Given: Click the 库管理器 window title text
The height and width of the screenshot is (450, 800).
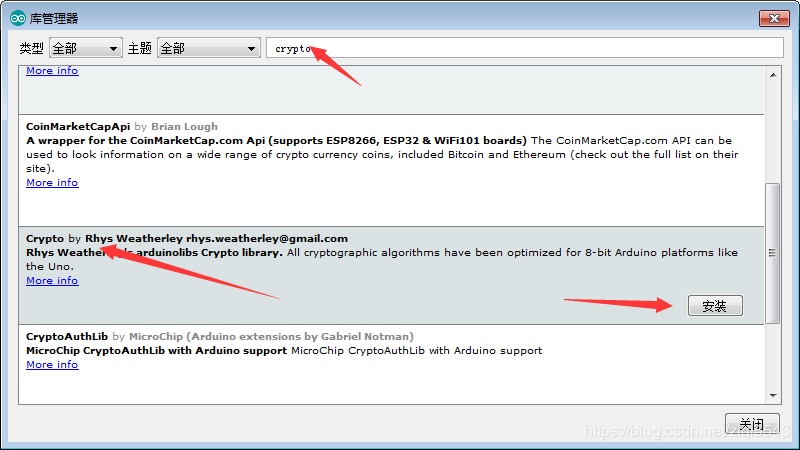Looking at the screenshot, I should [x=54, y=19].
